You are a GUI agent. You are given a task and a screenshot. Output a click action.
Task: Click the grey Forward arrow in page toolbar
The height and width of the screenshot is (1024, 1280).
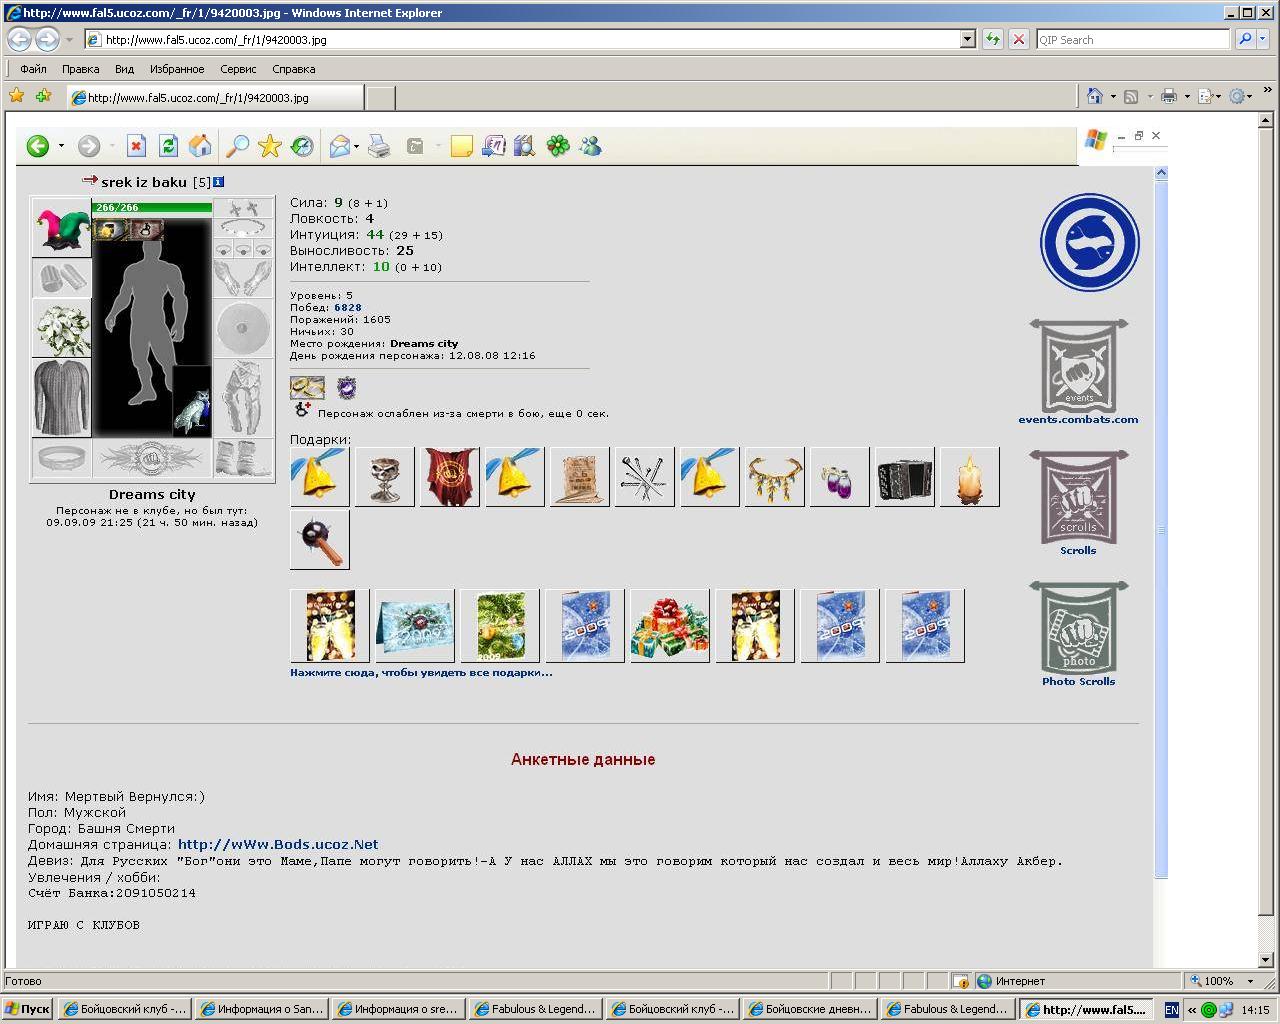click(x=89, y=146)
